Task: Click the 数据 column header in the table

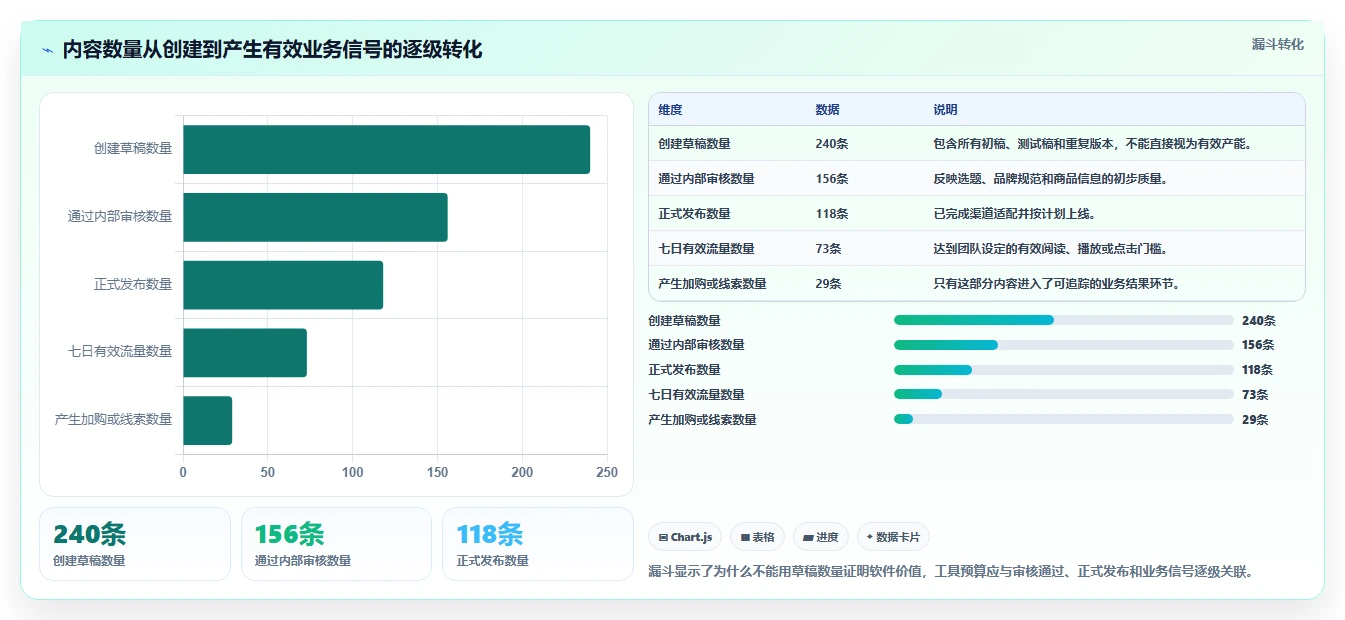Action: 827,110
